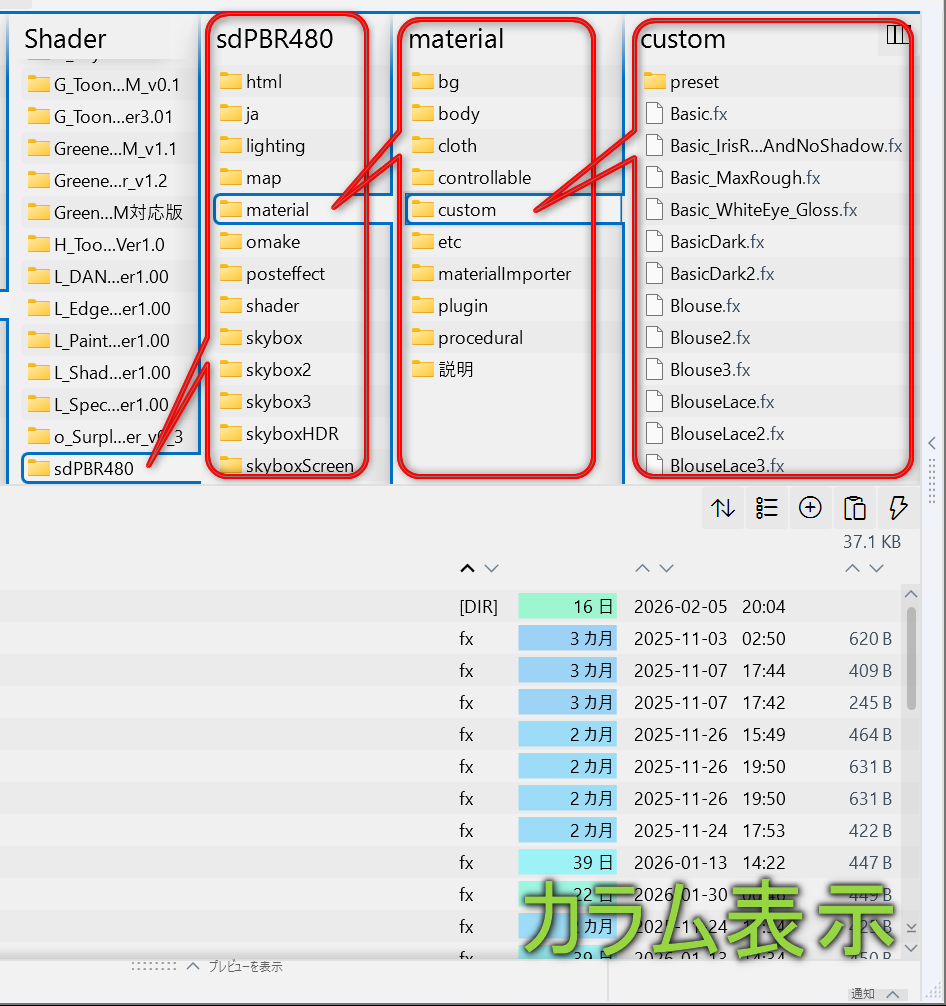Click the file list vertical scrollbar
The width and height of the screenshot is (946, 1006).
(x=911, y=660)
